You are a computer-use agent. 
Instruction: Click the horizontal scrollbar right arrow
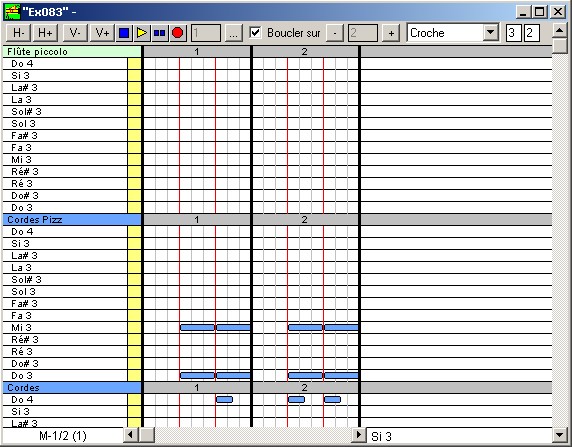(x=358, y=435)
